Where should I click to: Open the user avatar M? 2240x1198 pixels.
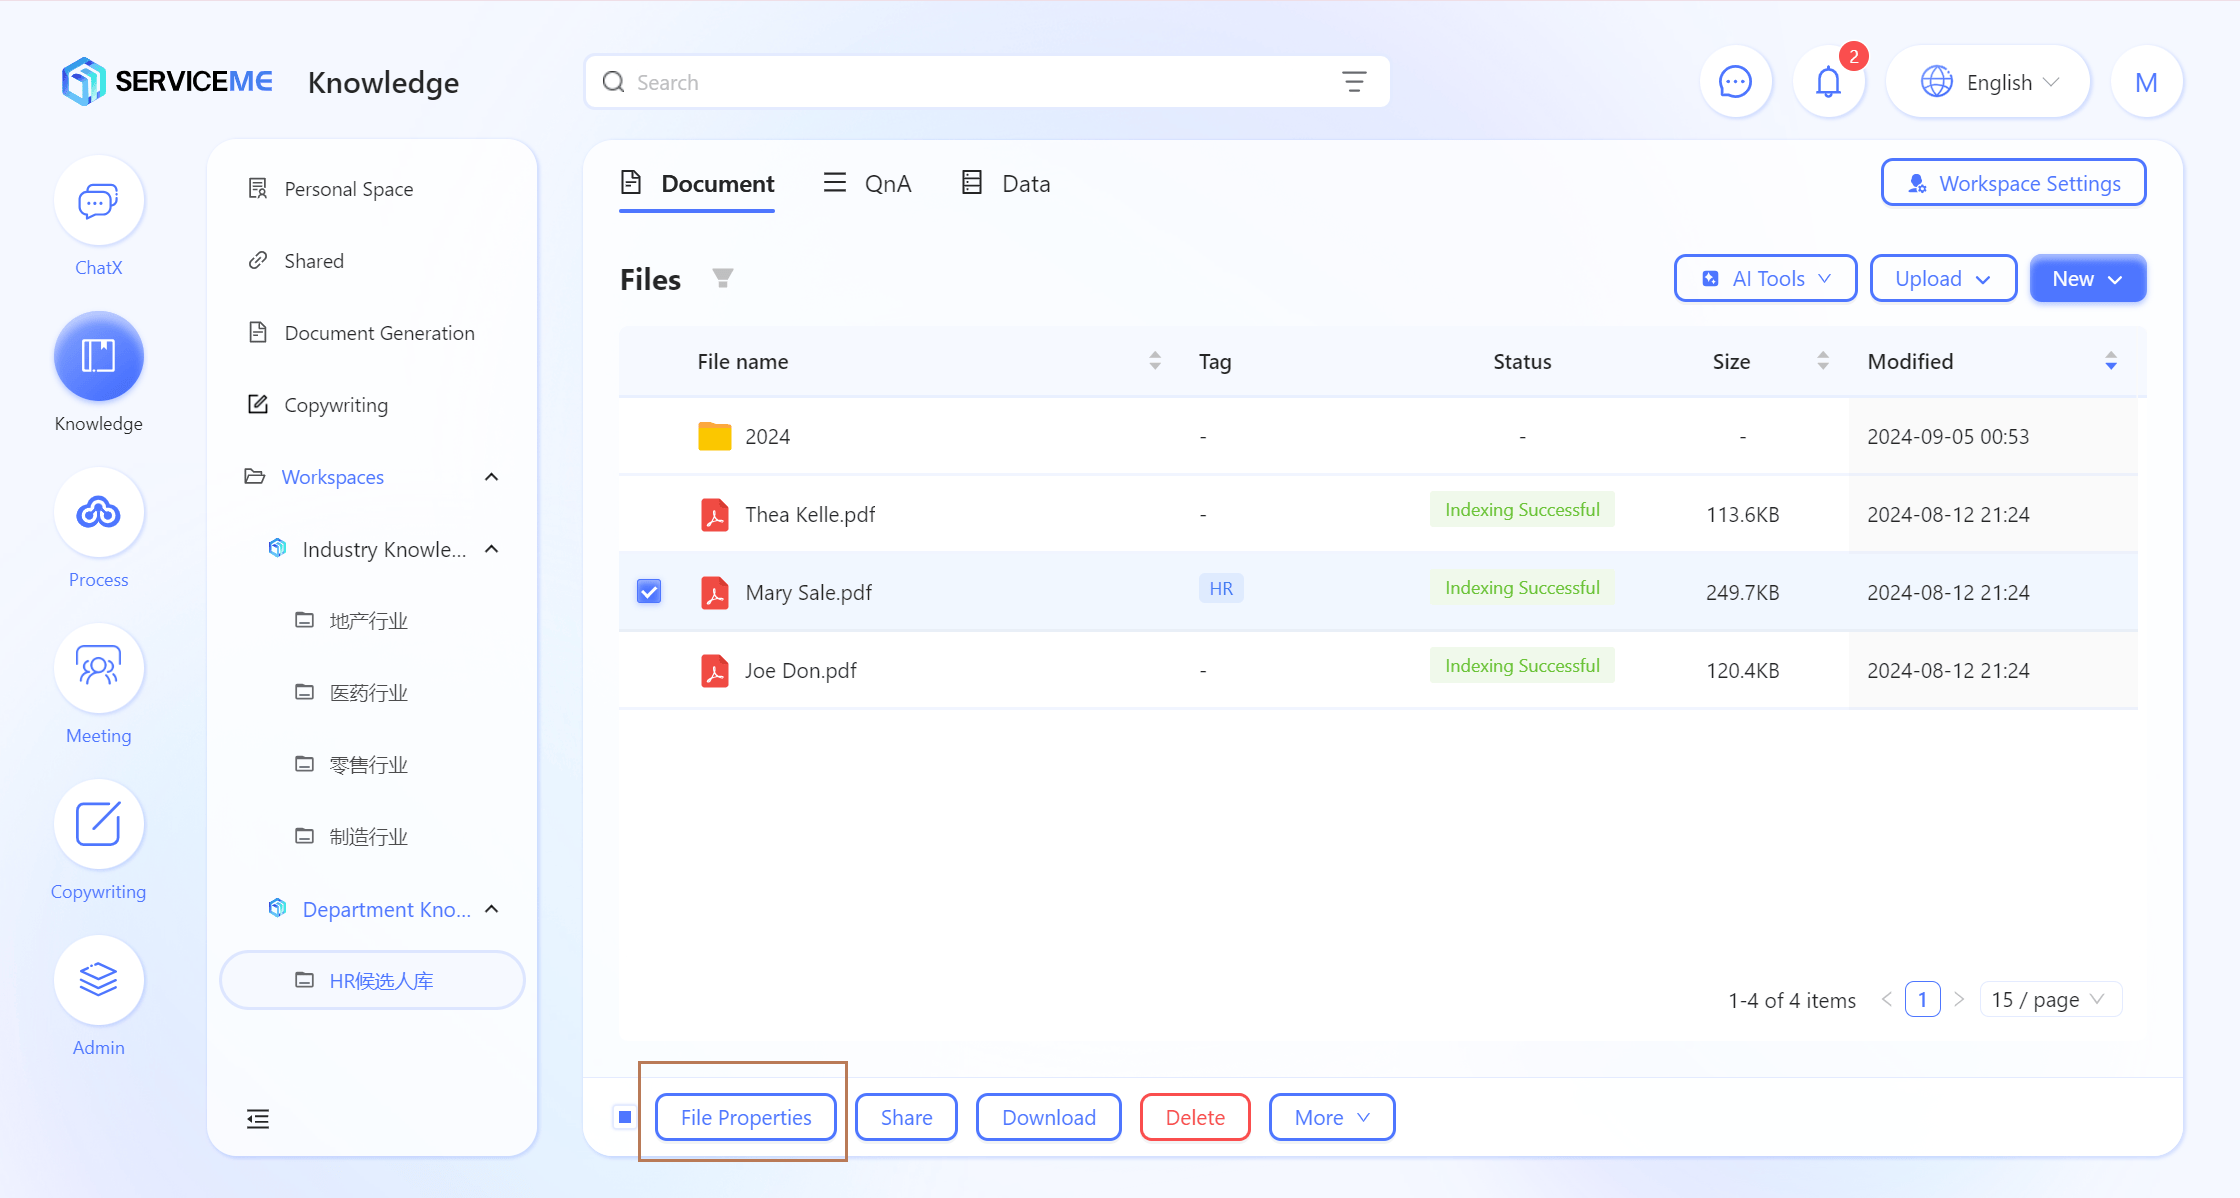pyautogui.click(x=2146, y=82)
